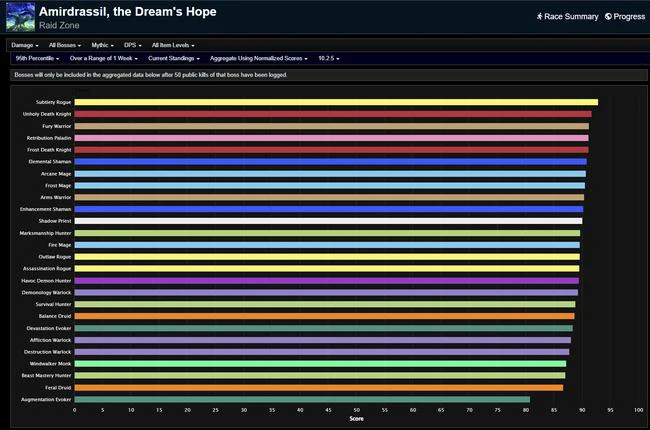Viewport: 650px width, 430px height.
Task: Click the Elemental Shaman blue bar
Action: 331,162
